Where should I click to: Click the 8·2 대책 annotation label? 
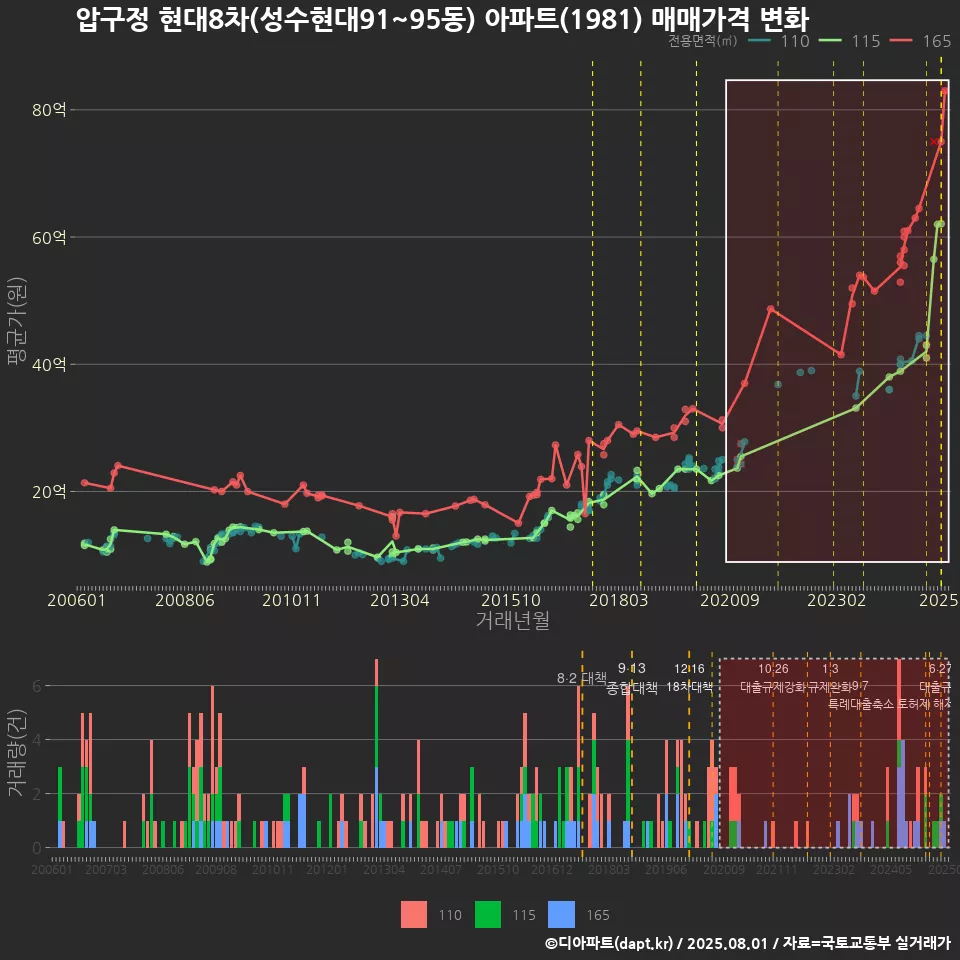click(x=582, y=678)
